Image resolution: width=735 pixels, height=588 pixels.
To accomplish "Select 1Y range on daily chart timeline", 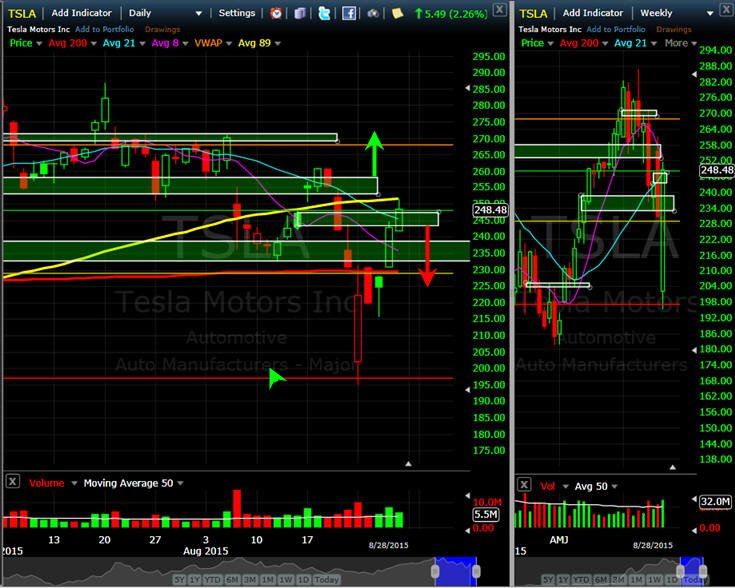I will pos(195,580).
